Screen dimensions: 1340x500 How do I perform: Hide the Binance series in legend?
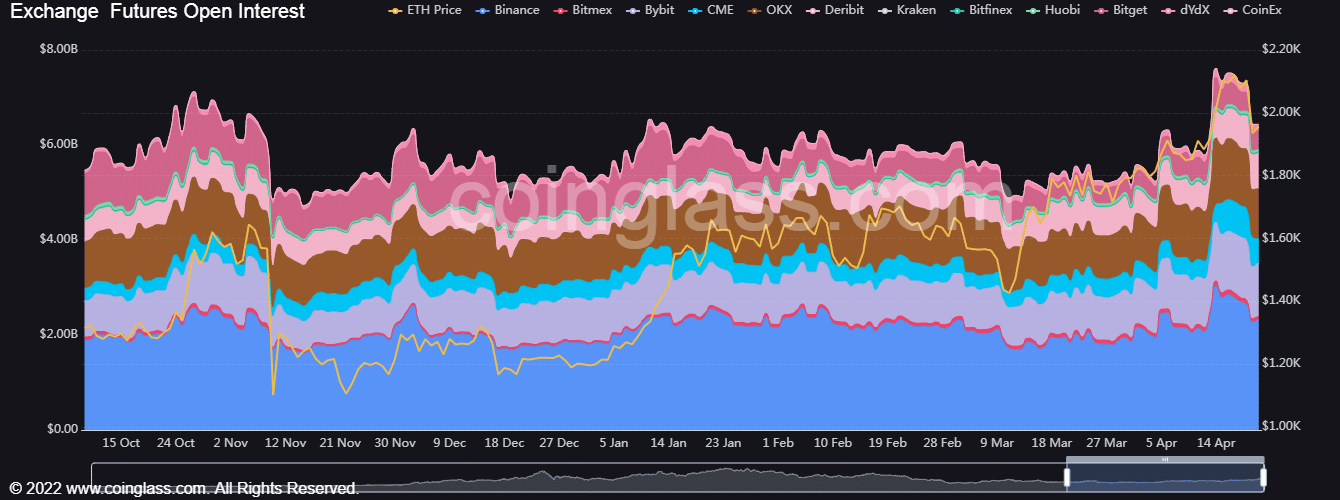point(509,10)
